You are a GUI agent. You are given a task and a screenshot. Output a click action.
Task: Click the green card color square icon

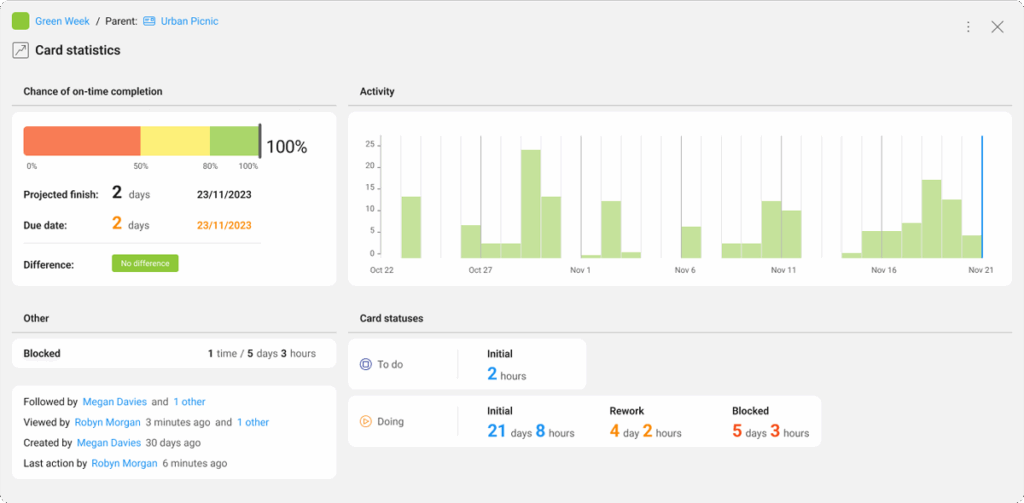(20, 21)
